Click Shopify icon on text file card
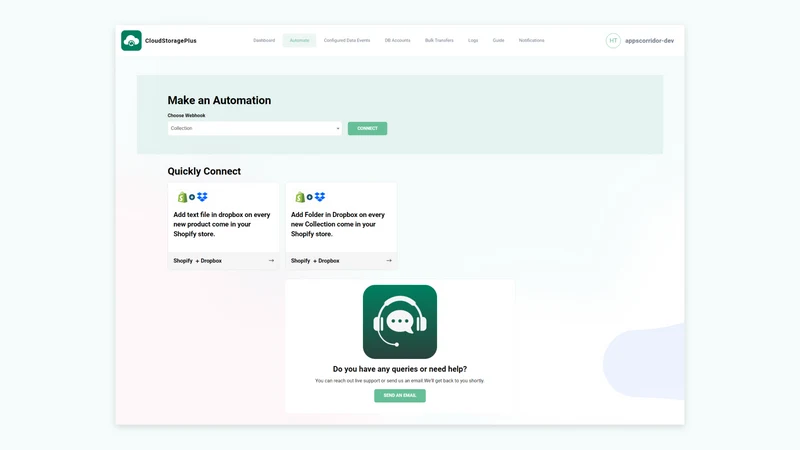Screen dimensions: 800x450 (182, 197)
